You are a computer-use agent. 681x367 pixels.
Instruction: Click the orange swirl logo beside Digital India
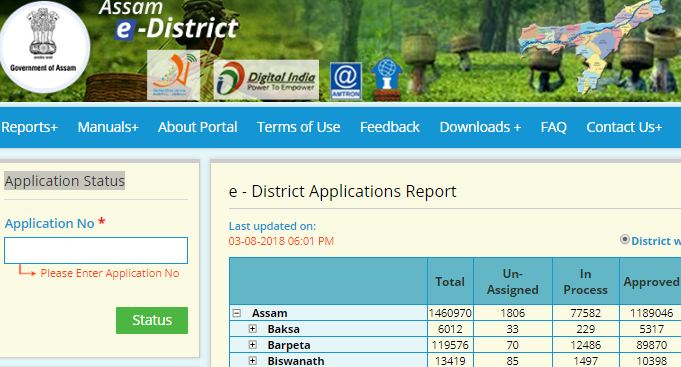point(173,75)
